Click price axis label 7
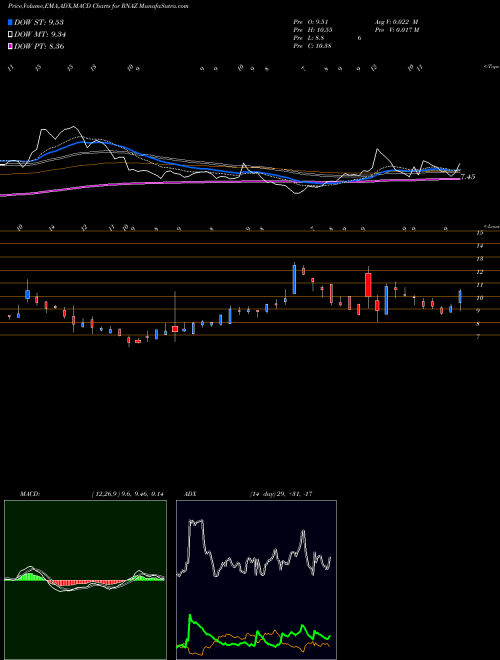This screenshot has height=660, width=500. pos(478,337)
